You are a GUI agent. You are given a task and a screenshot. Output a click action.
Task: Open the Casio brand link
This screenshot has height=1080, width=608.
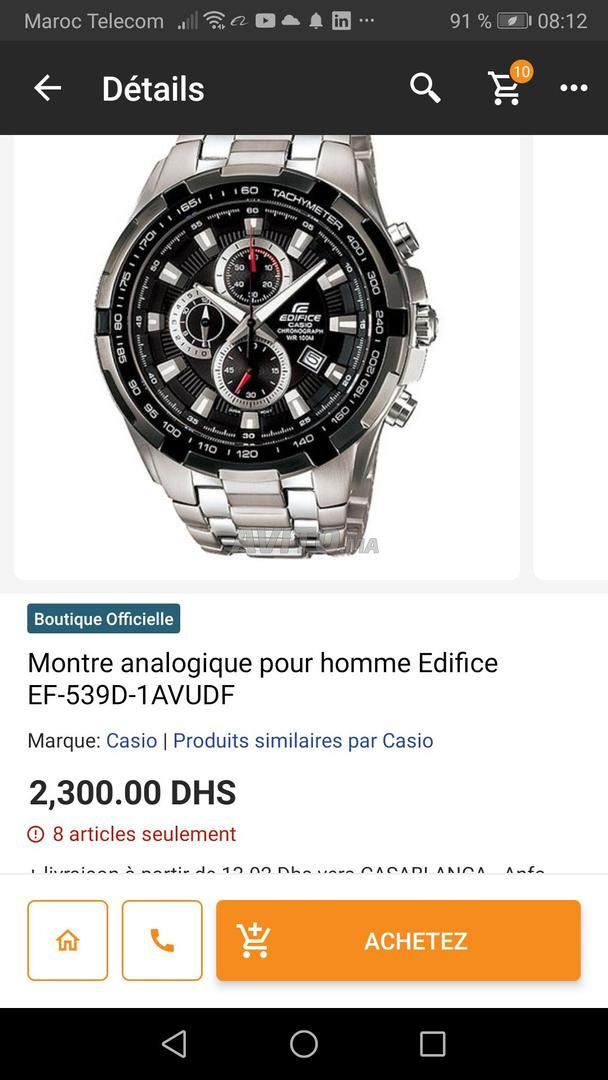pos(132,741)
